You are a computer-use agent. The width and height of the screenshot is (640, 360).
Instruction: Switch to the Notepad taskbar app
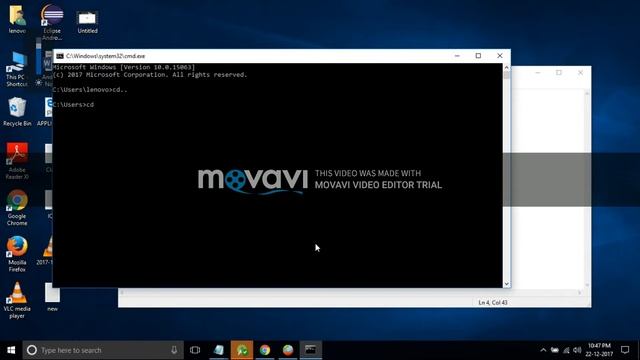219,350
